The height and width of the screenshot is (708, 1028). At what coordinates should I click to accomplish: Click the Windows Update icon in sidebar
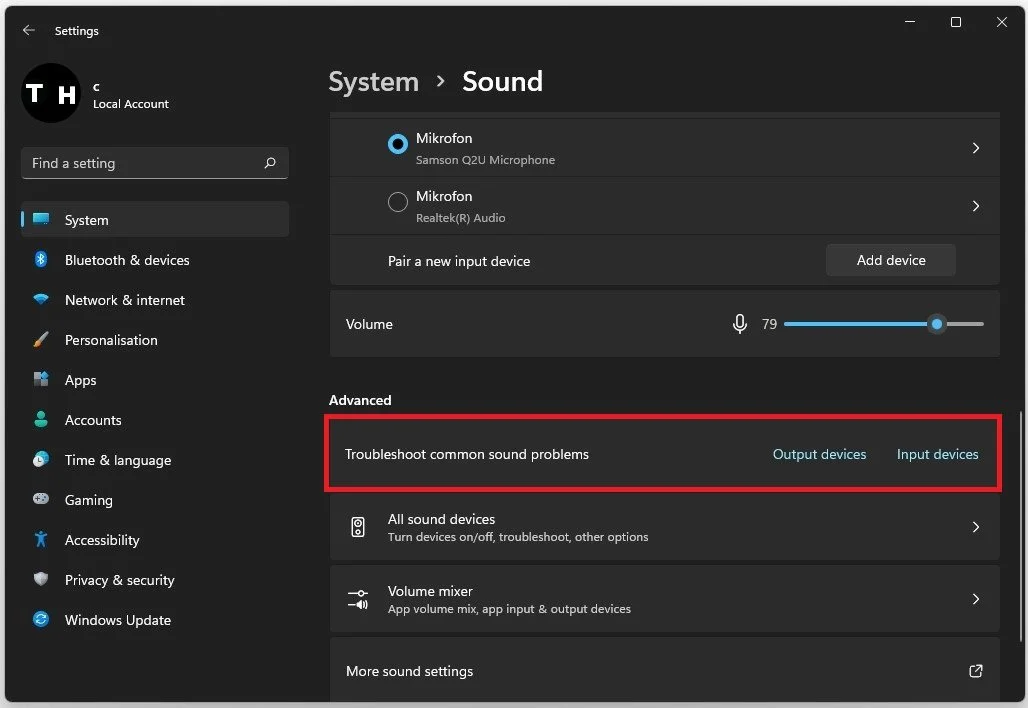(x=41, y=620)
